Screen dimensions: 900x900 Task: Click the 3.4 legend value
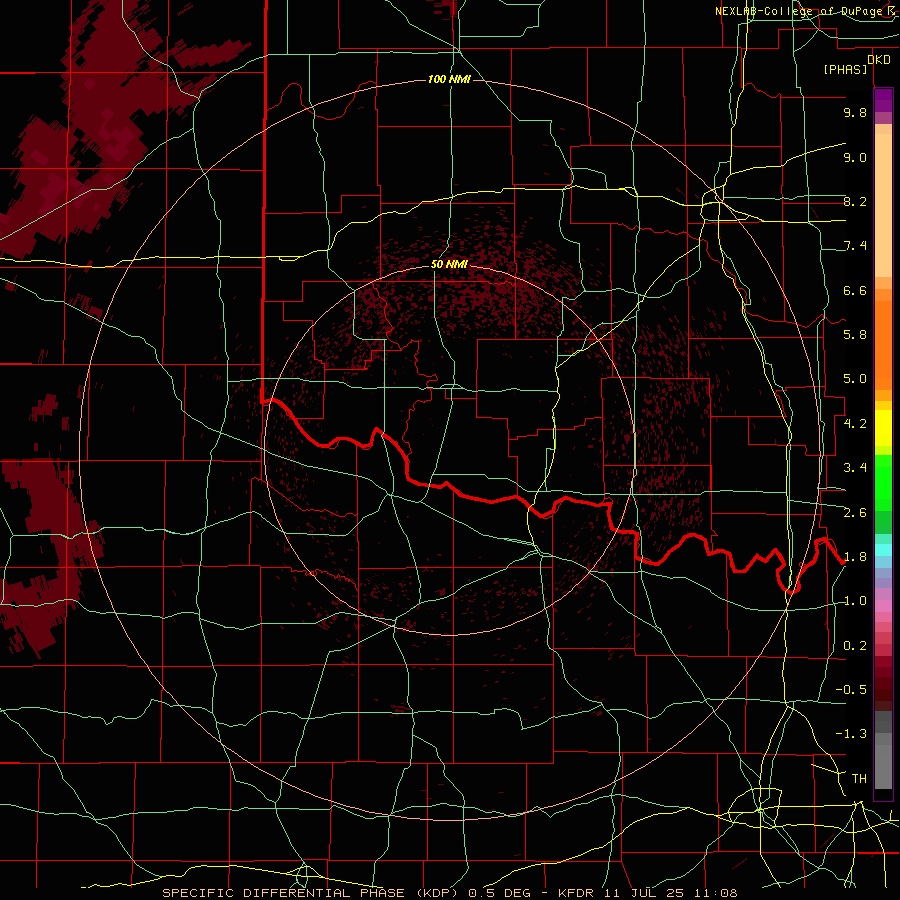855,468
